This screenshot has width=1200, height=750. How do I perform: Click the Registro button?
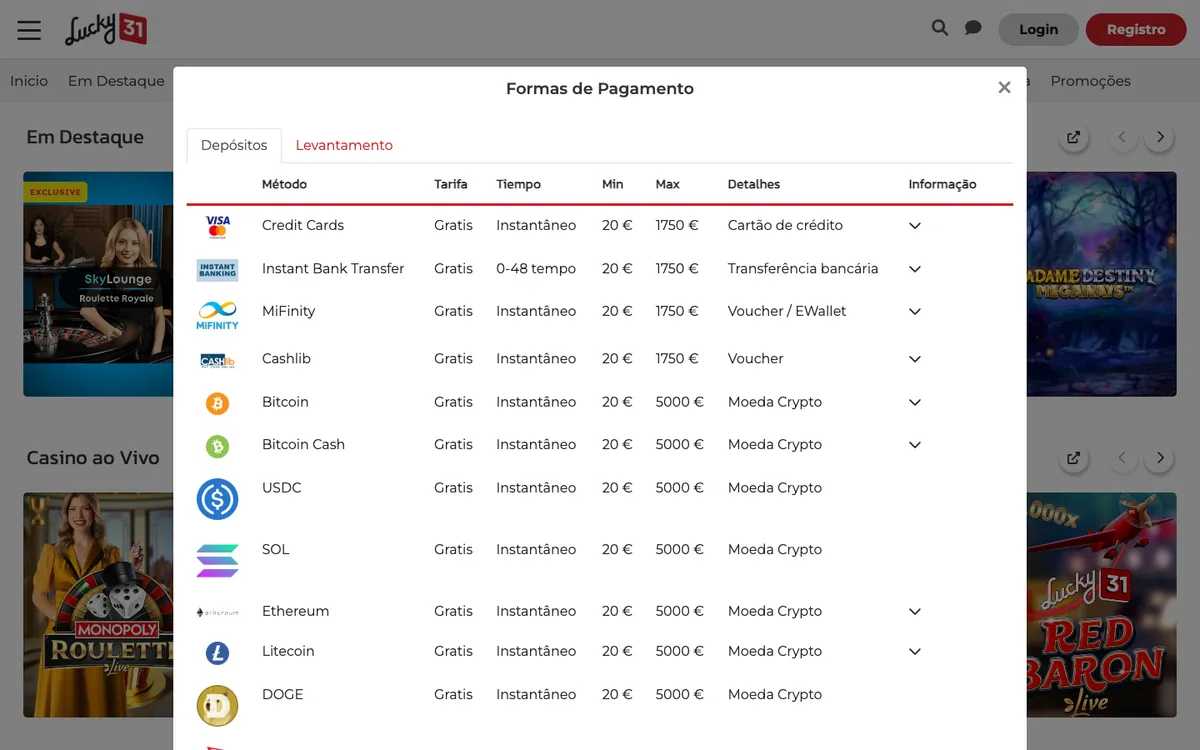tap(1136, 29)
